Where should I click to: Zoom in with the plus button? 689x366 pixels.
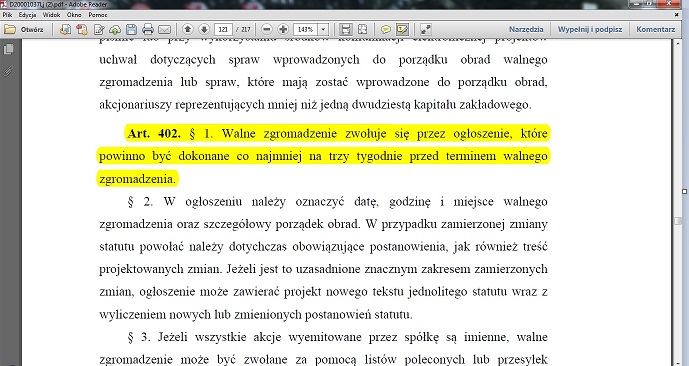tap(283, 29)
